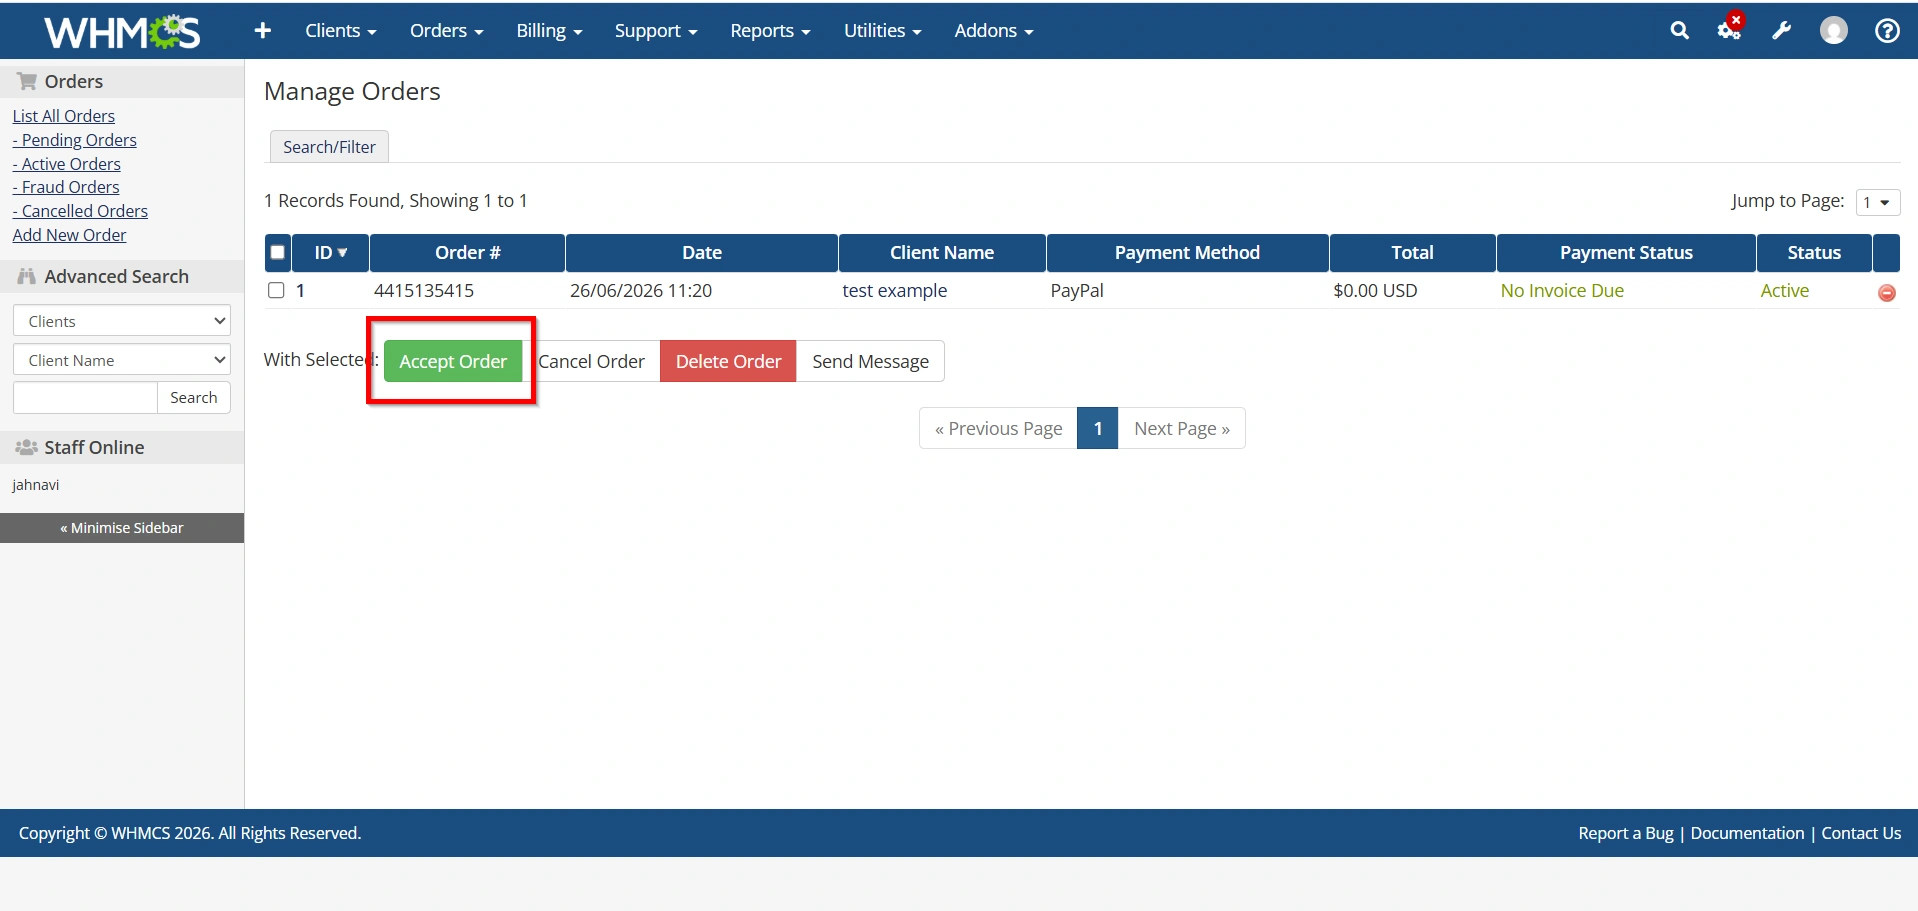The image size is (1918, 911).
Task: Click the red delete icon for order 1
Action: click(x=1886, y=293)
